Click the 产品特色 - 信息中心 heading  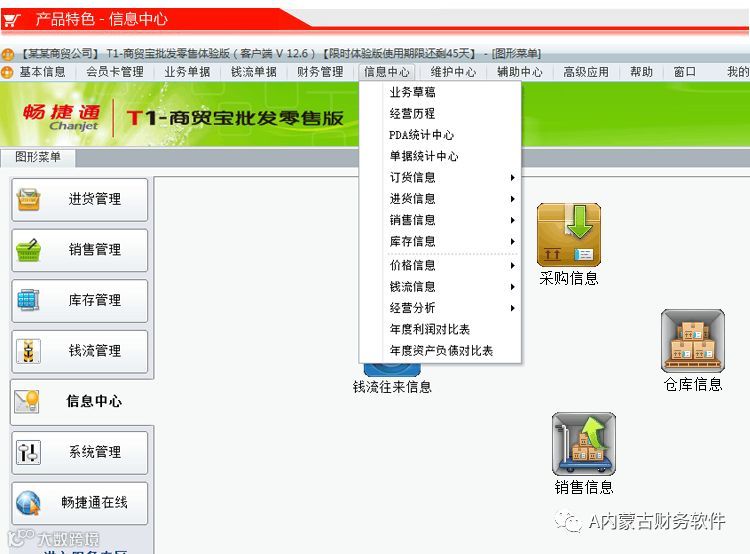click(x=101, y=19)
